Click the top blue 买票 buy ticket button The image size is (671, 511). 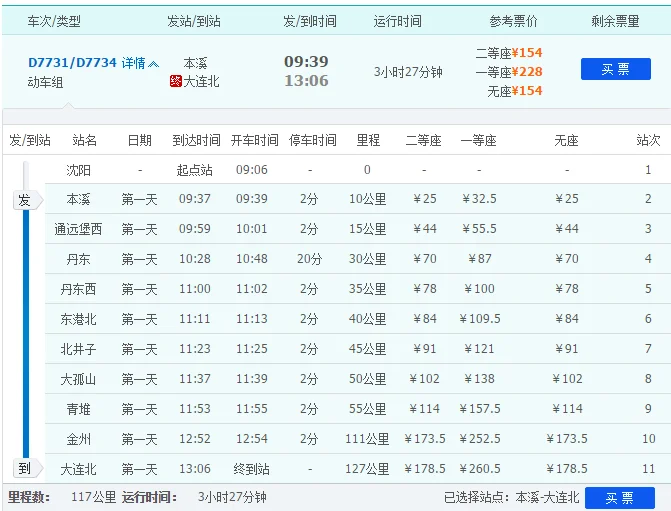click(615, 69)
